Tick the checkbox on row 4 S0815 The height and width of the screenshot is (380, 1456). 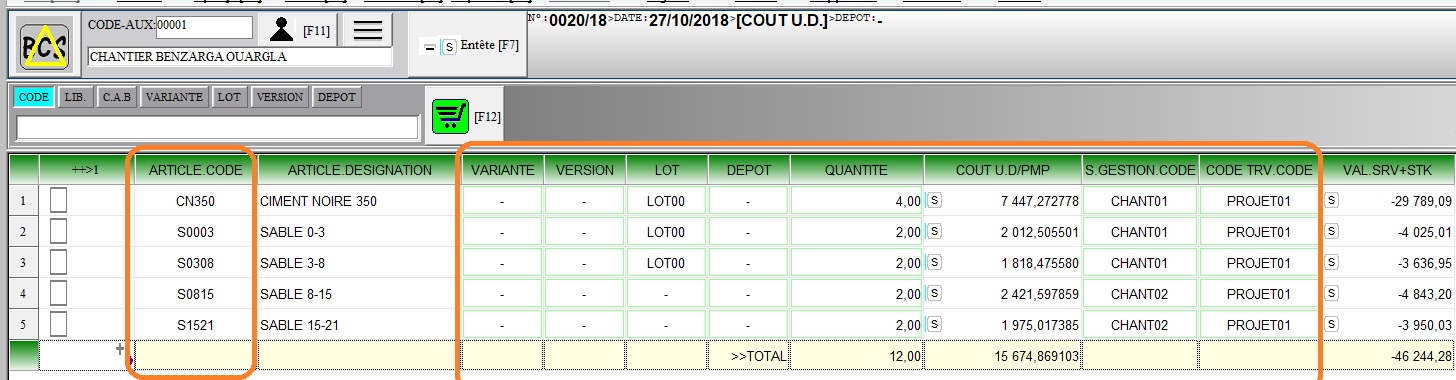[x=58, y=294]
